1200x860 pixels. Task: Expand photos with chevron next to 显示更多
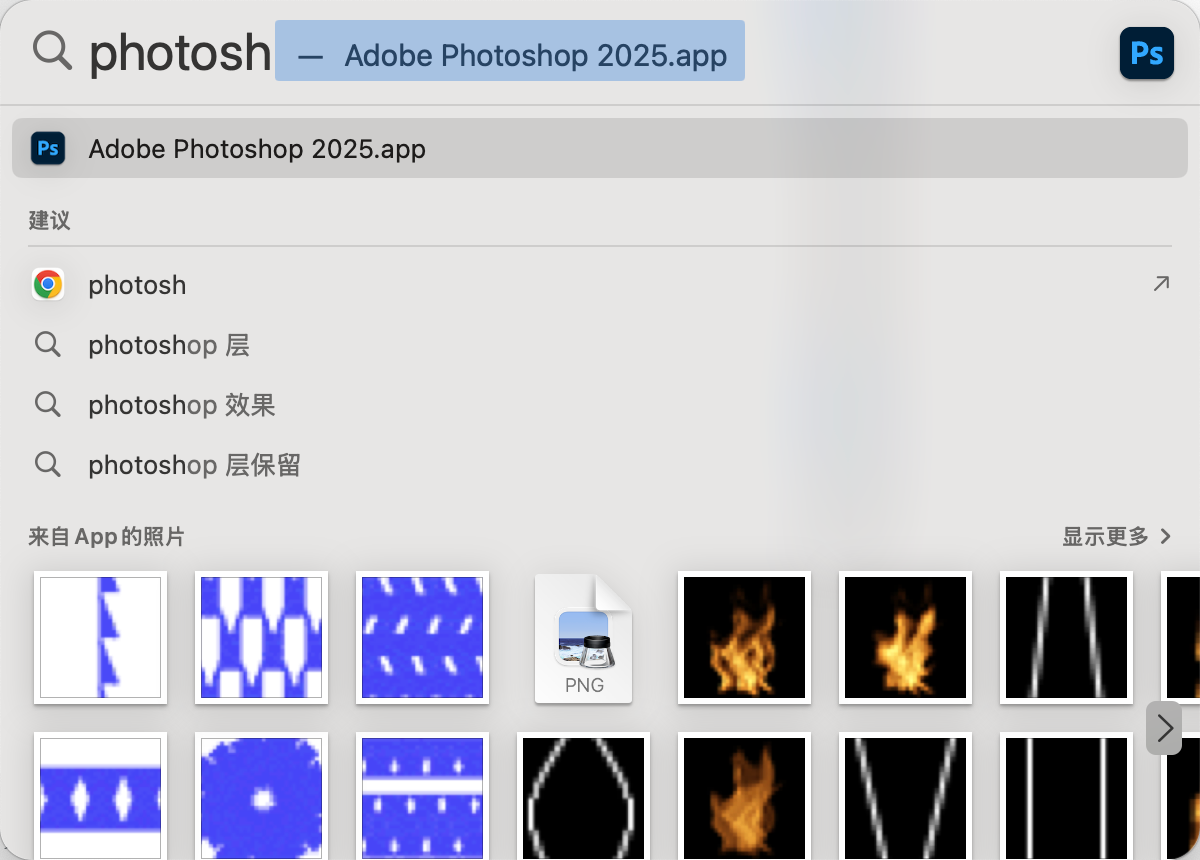click(x=1165, y=537)
